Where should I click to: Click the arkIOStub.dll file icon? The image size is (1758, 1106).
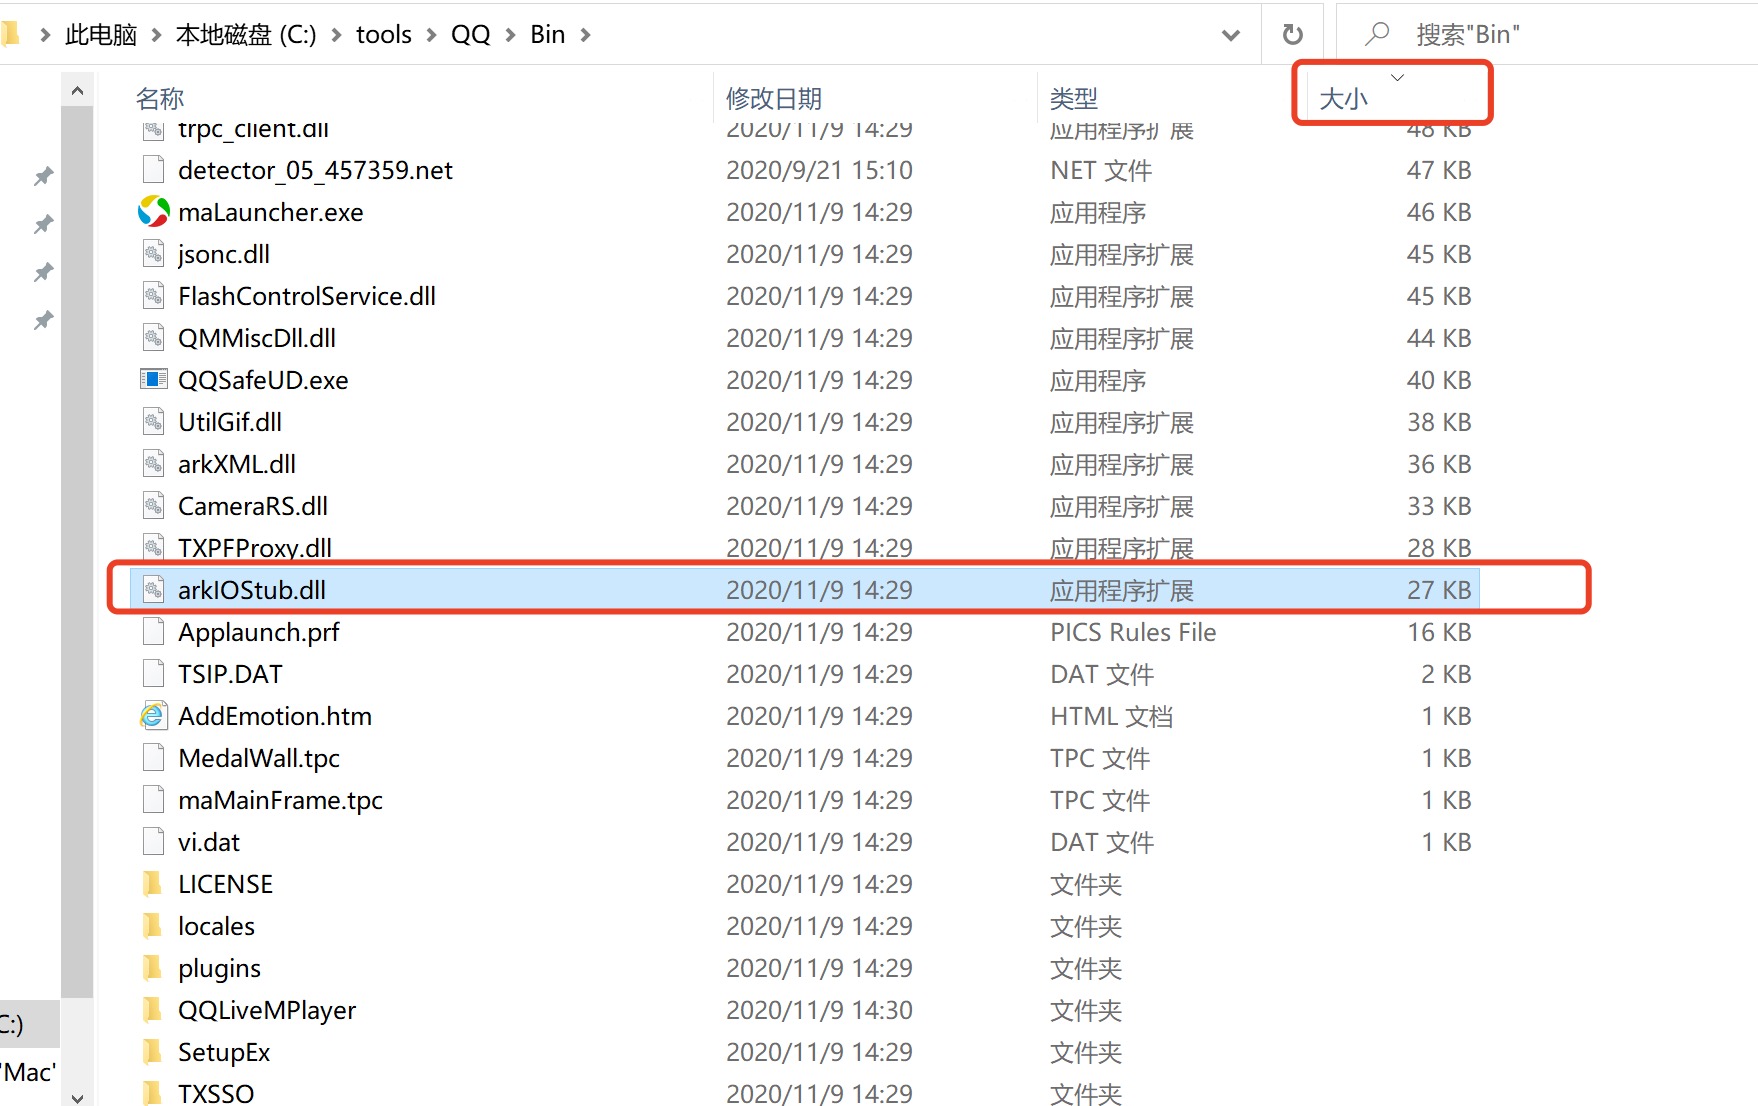(x=153, y=590)
